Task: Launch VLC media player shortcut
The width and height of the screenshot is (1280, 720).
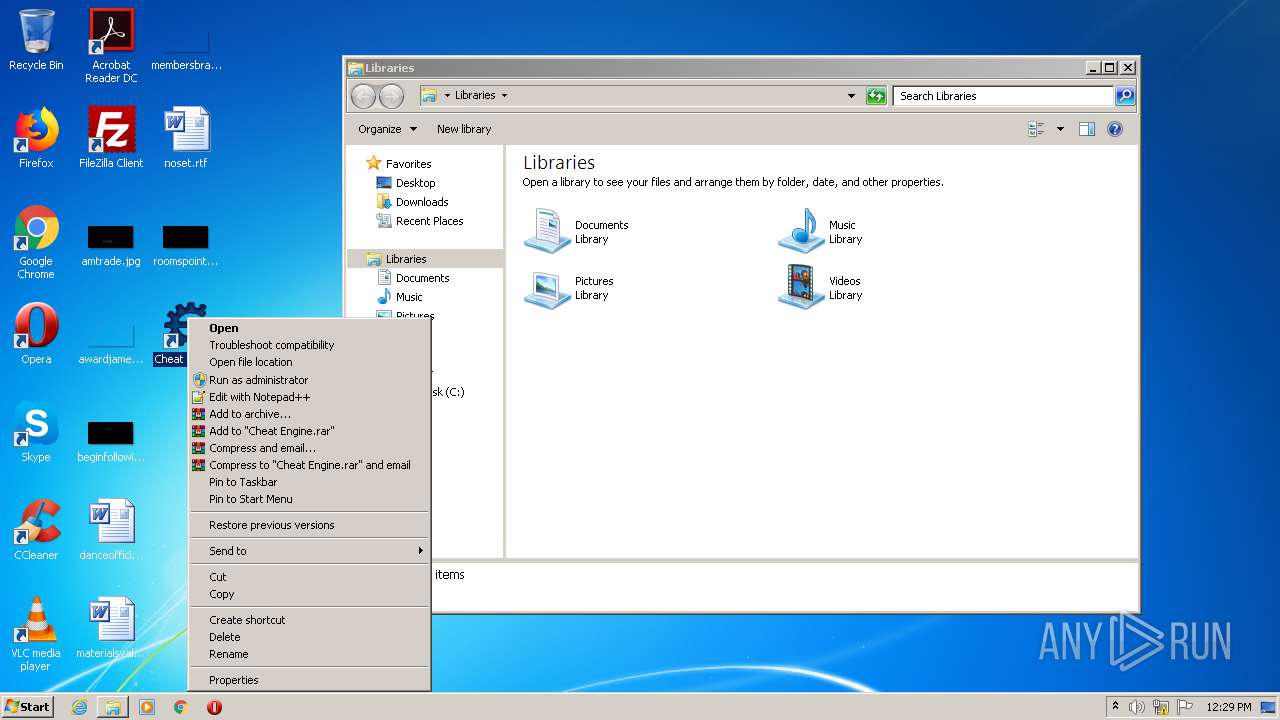Action: [36, 634]
